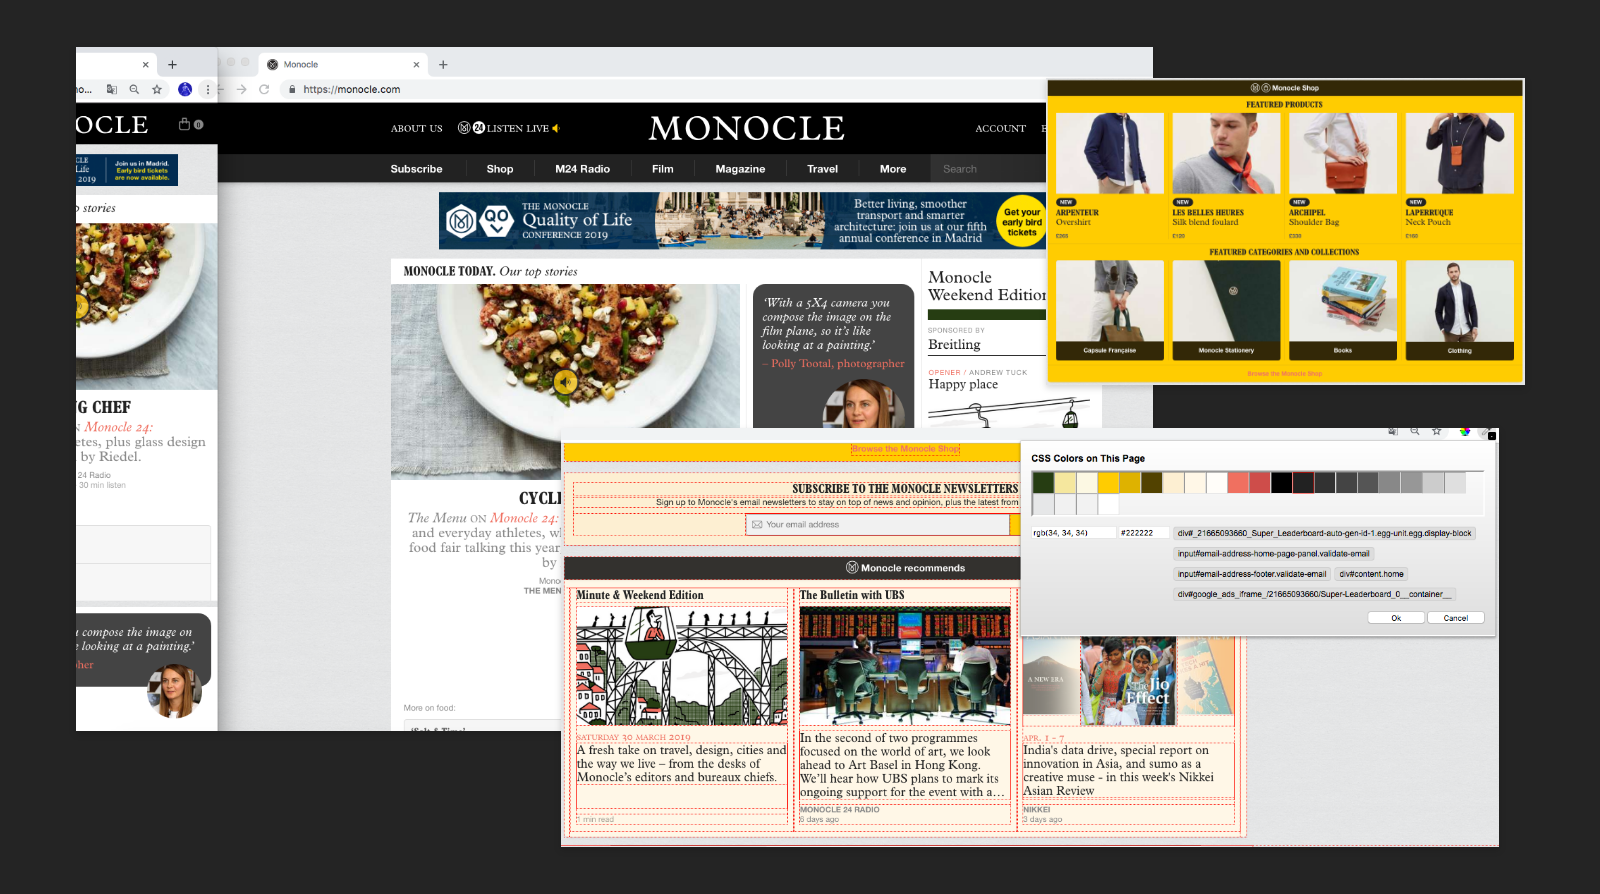Click the Get your early bird tickets button
Viewport: 1600px width, 894px height.
(x=1021, y=222)
